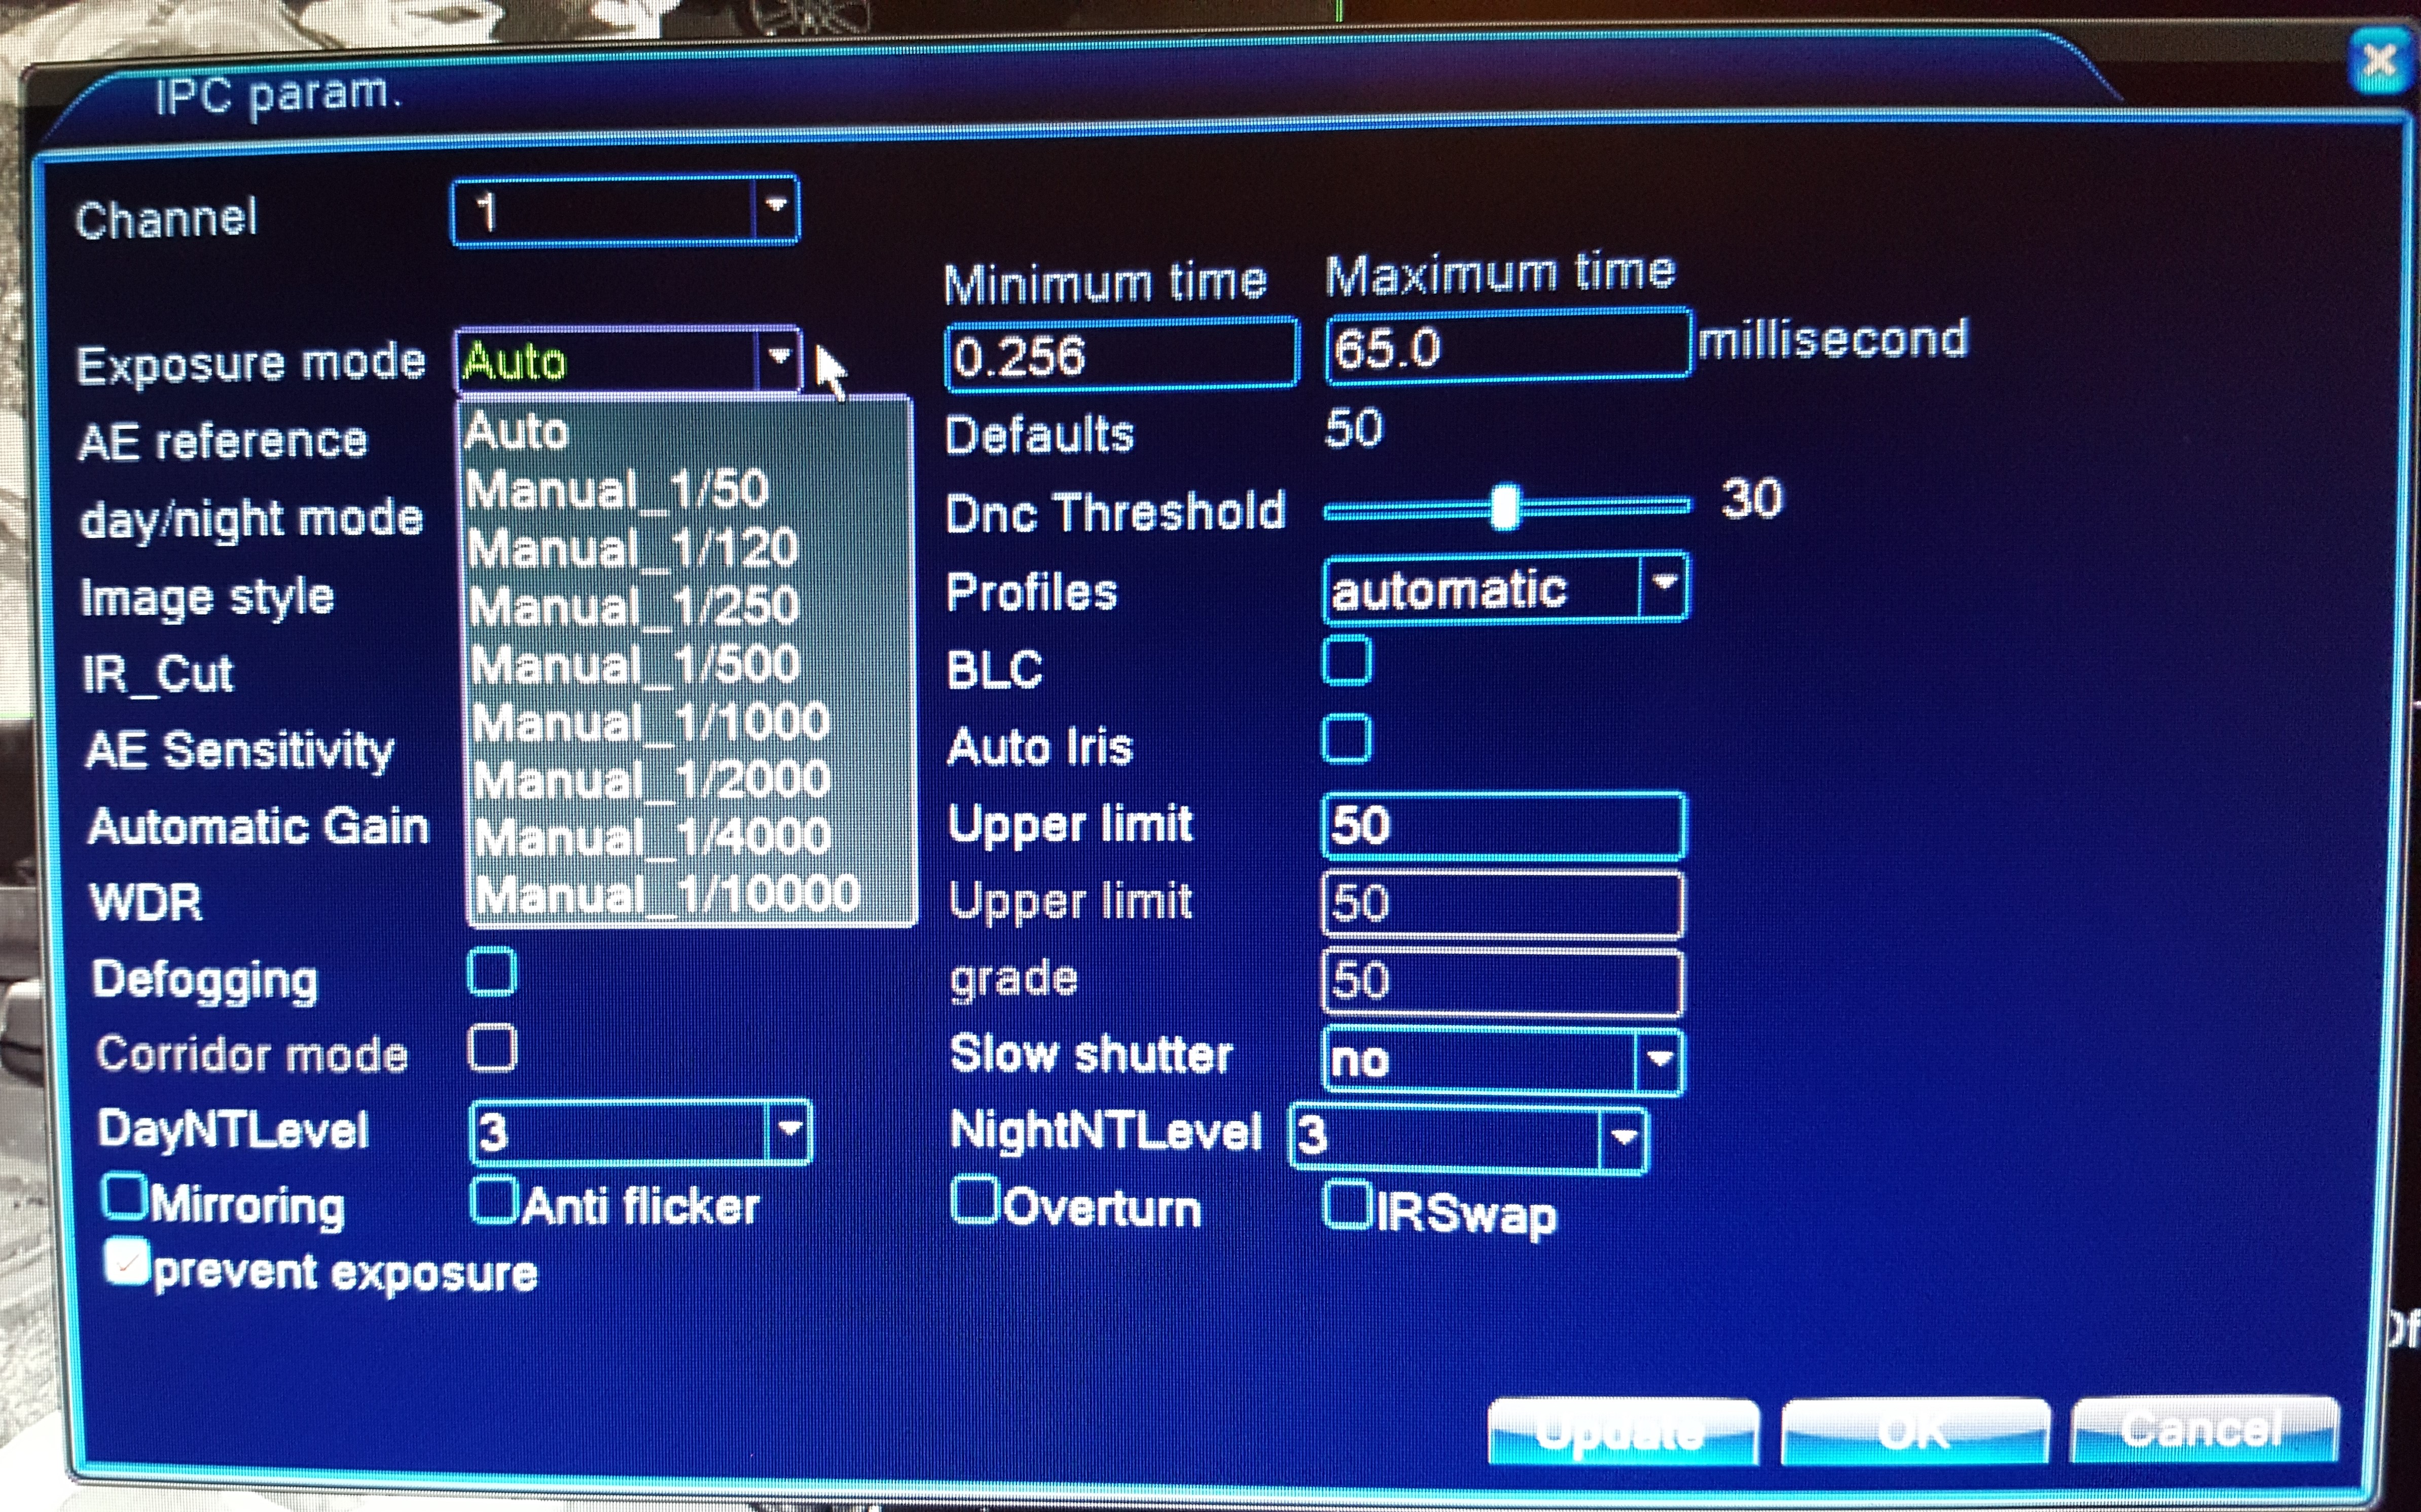The height and width of the screenshot is (1512, 2421).
Task: Enable Defogging checkbox
Action: (x=491, y=972)
